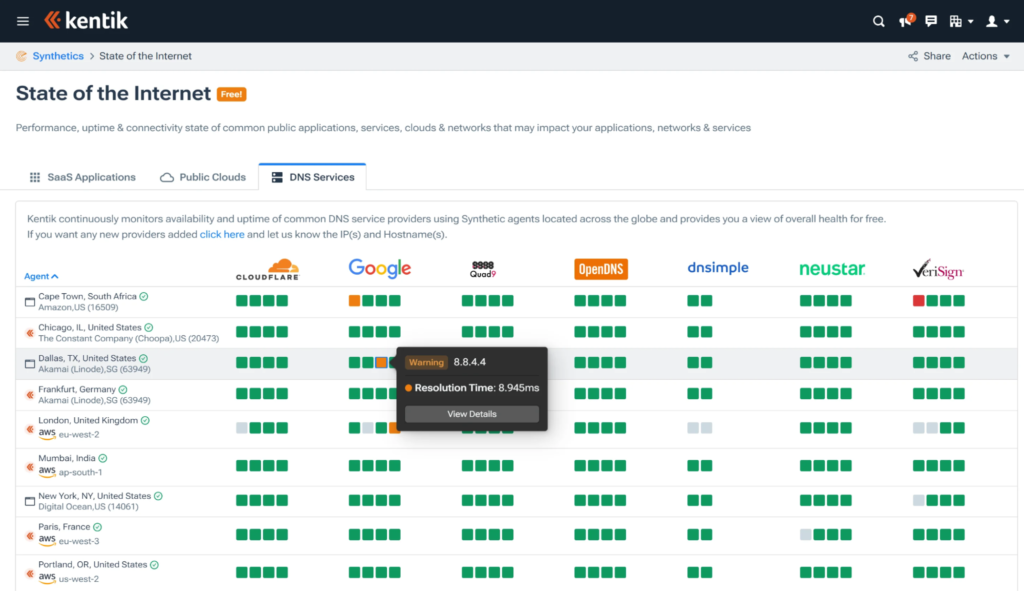Open the announcements megaphone icon

click(906, 21)
